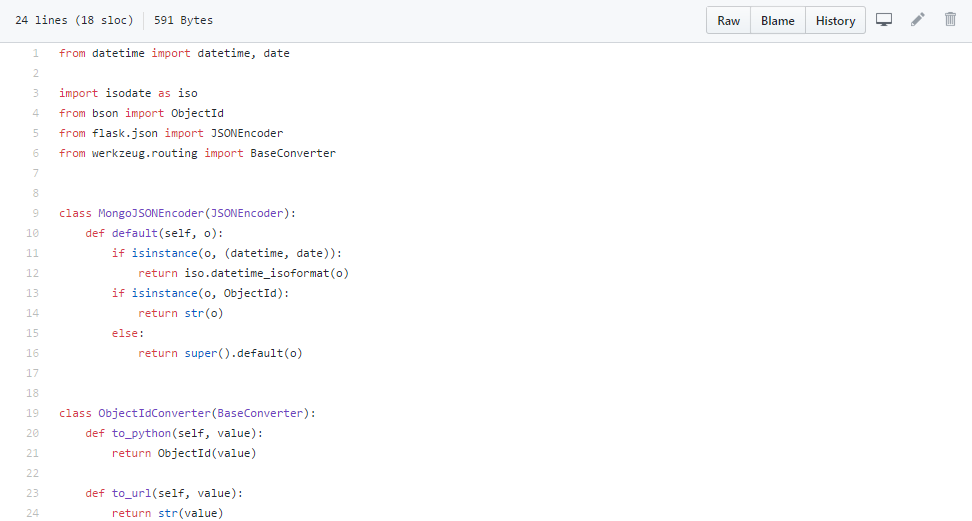Select line 9 with MongoJSONEncoder class
This screenshot has width=972, height=521.
(x=35, y=213)
